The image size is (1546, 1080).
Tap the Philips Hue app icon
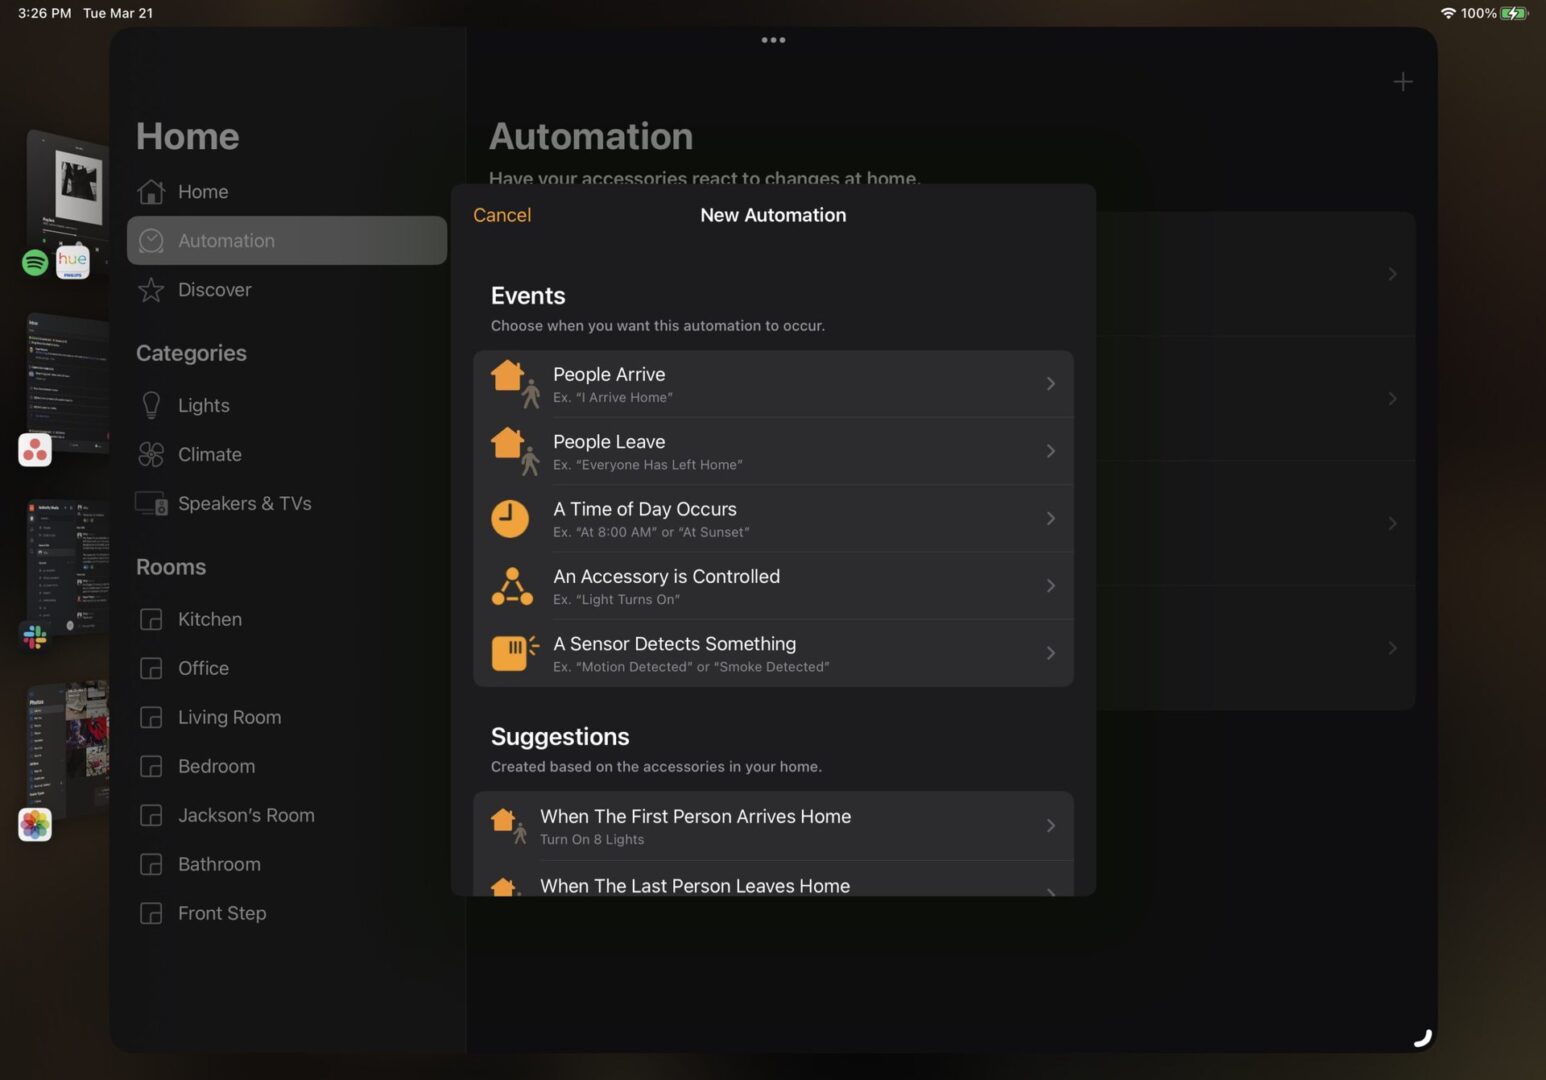click(x=72, y=262)
